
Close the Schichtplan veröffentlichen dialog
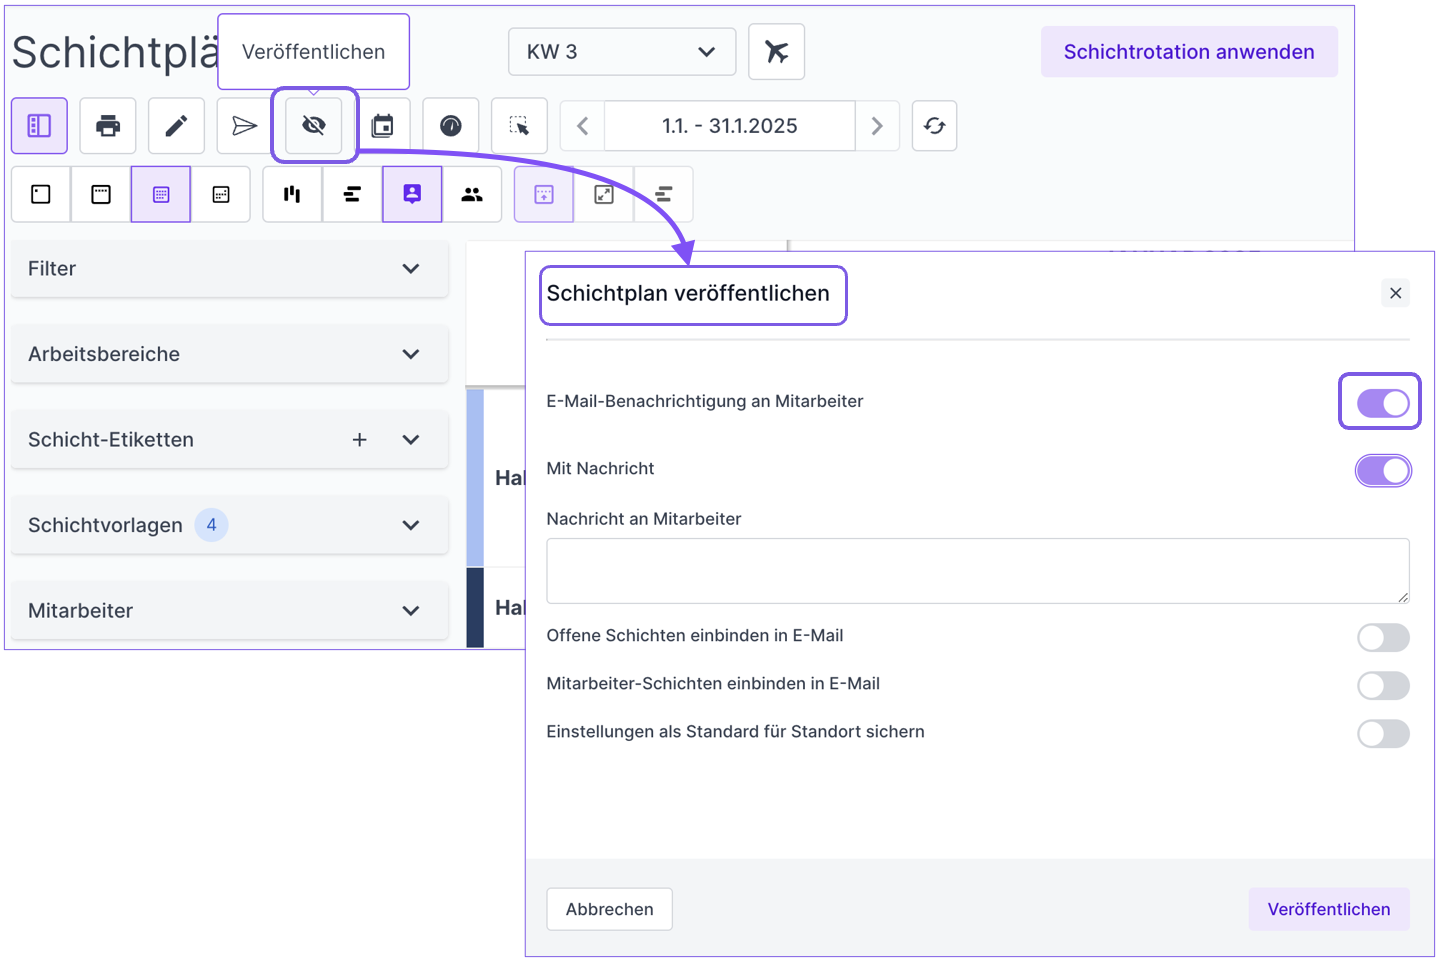coord(1396,293)
